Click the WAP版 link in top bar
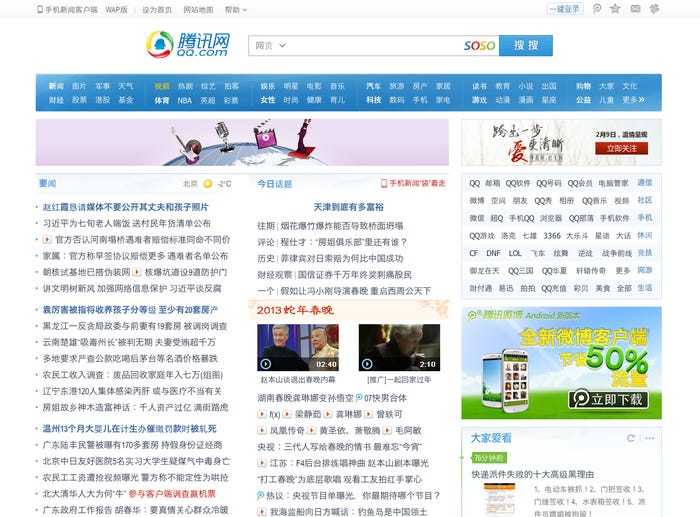Viewport: 700px width, 517px height. point(117,9)
